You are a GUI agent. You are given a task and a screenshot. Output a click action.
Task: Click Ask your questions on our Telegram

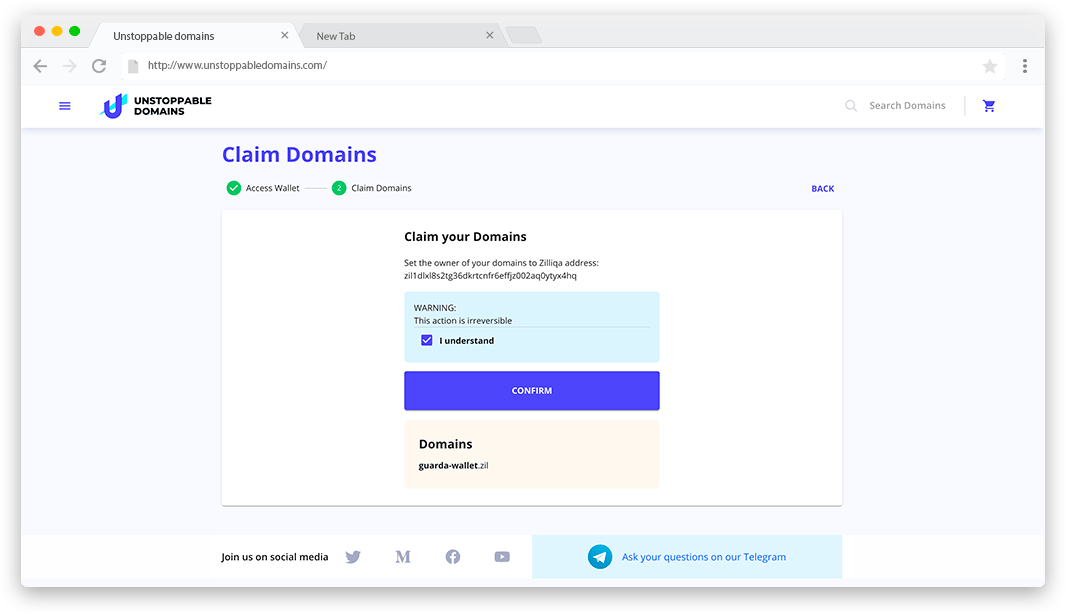click(x=704, y=557)
